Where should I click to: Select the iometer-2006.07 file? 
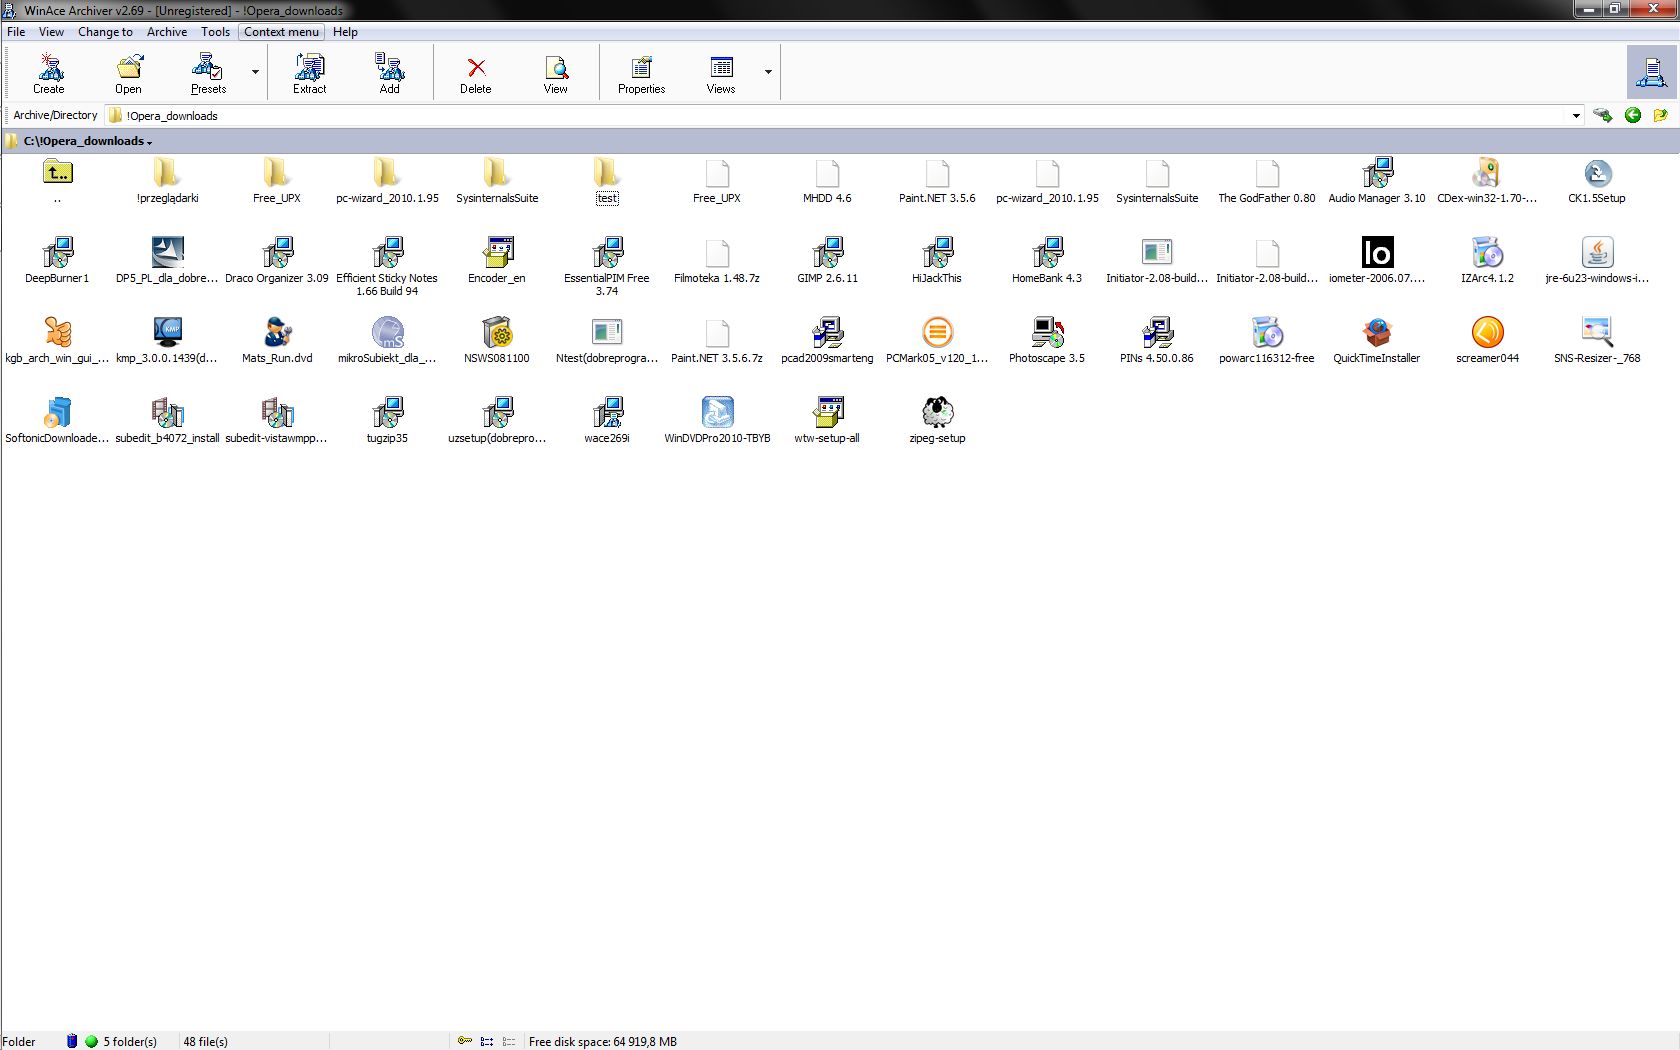click(x=1377, y=260)
